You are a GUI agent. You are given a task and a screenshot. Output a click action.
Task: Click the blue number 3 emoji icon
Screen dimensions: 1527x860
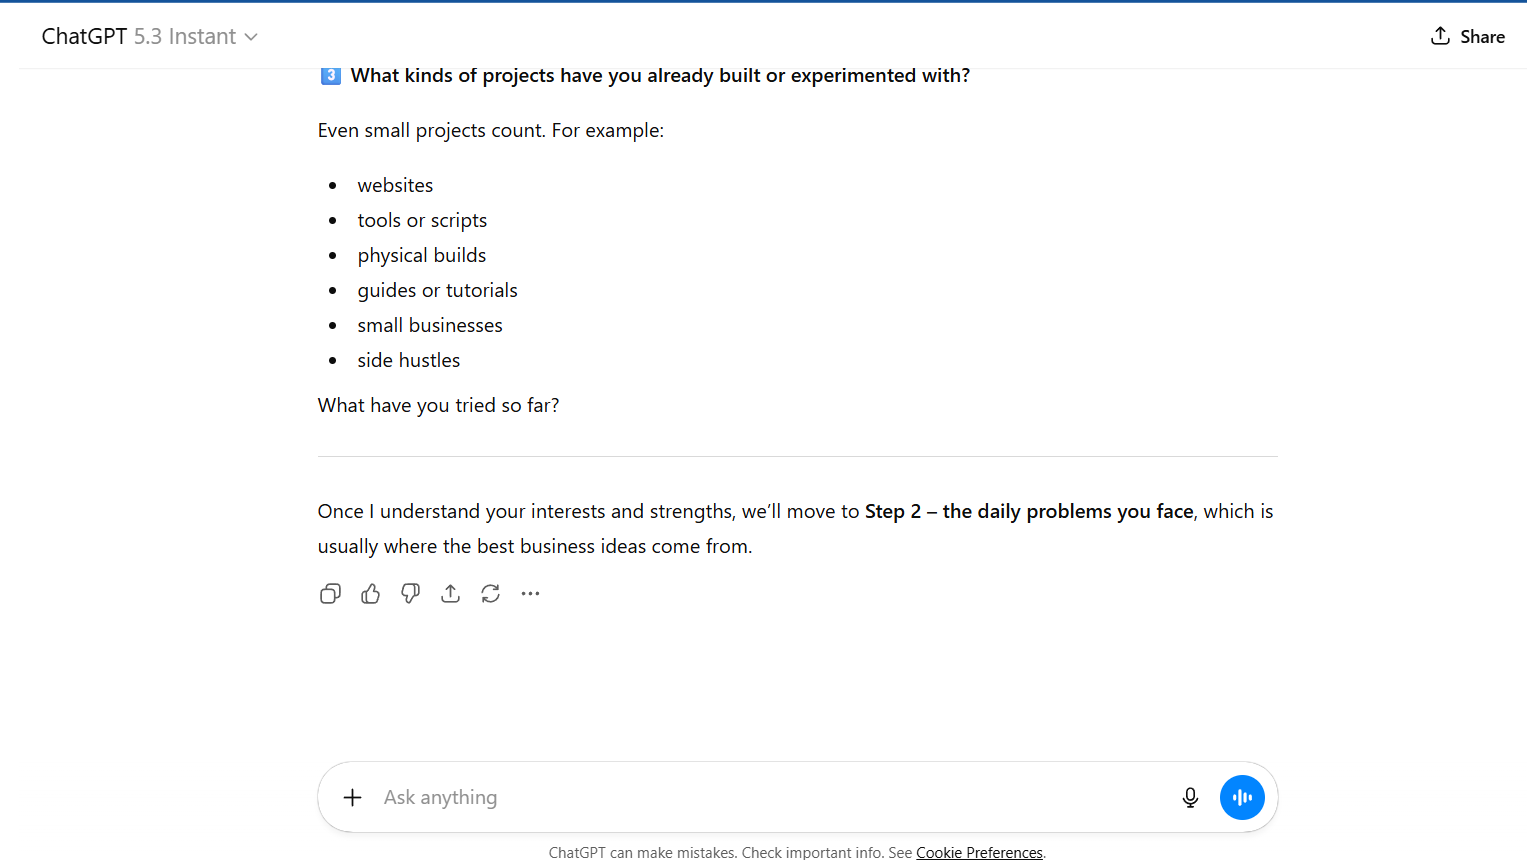click(x=330, y=76)
